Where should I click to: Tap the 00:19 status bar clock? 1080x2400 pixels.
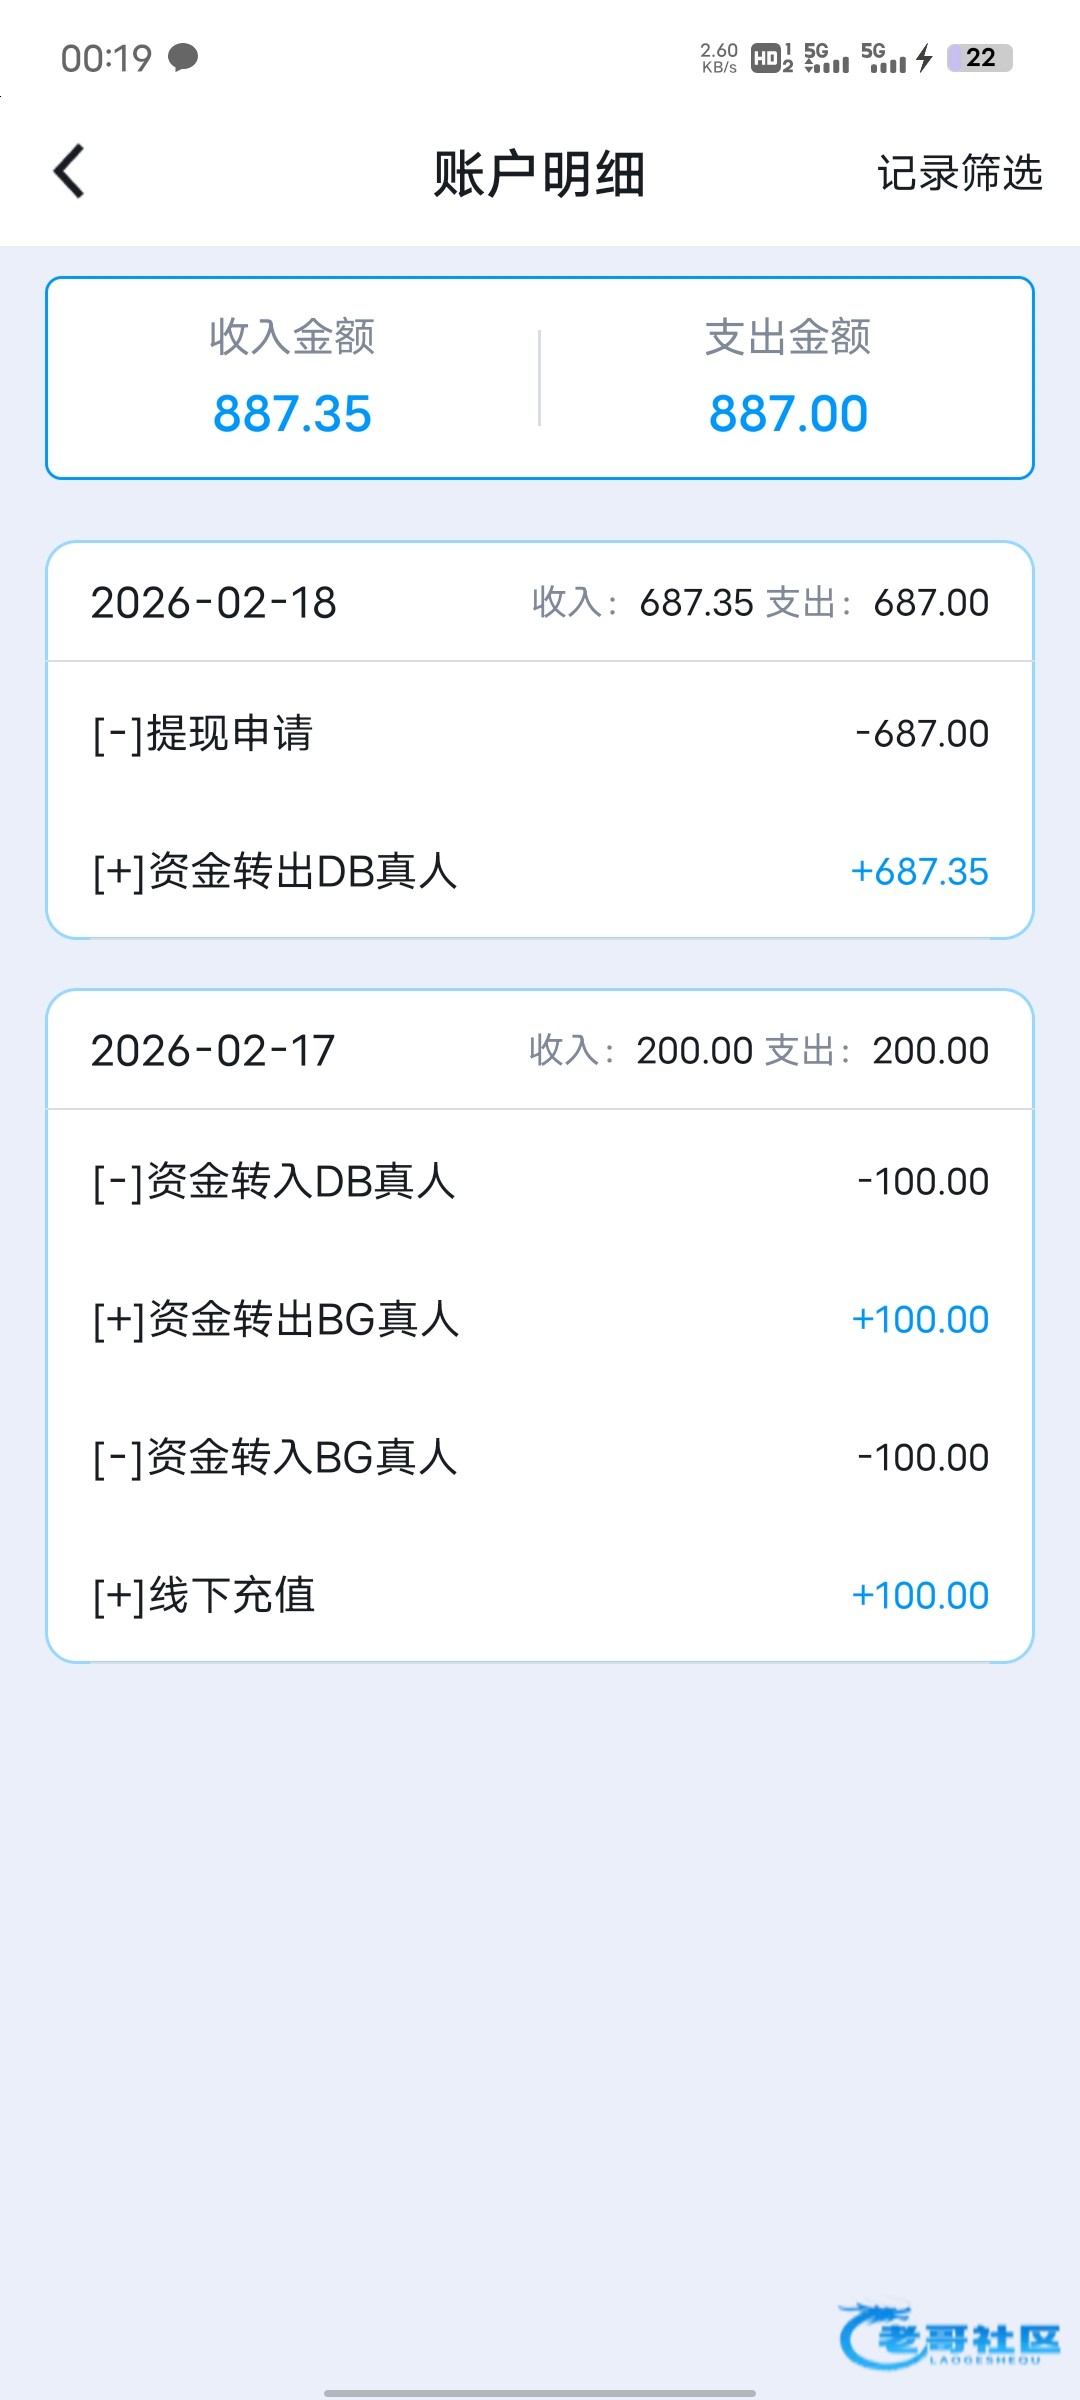tap(106, 58)
